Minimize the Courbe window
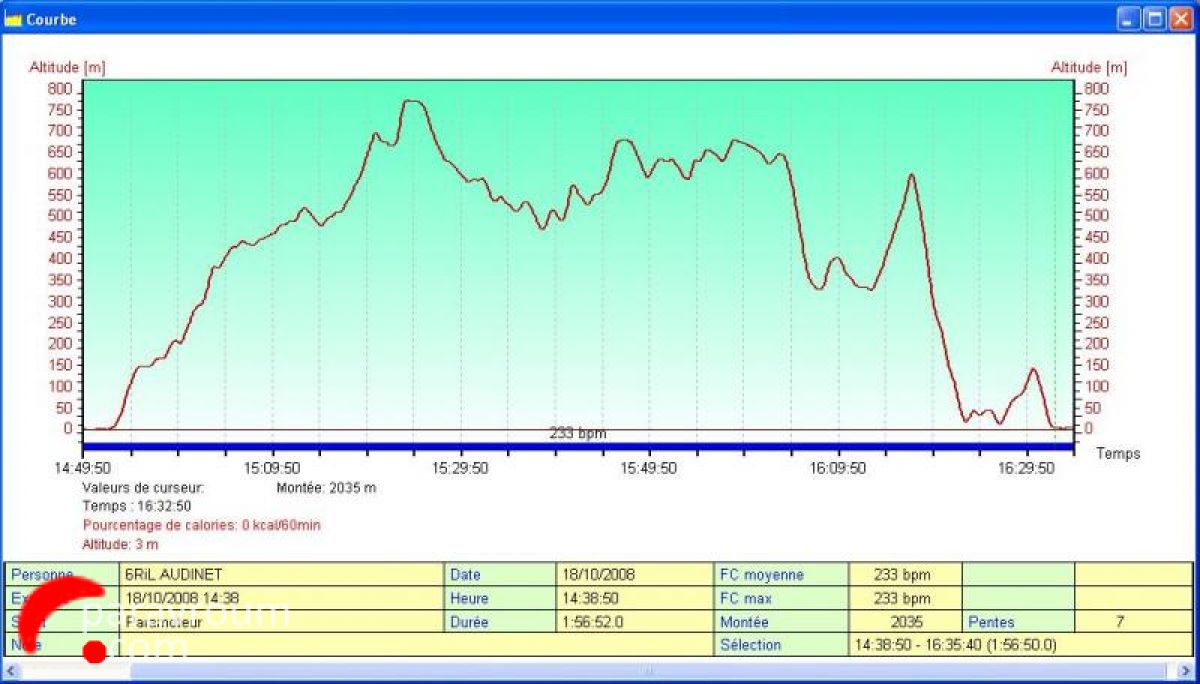The width and height of the screenshot is (1200, 684). (1129, 19)
